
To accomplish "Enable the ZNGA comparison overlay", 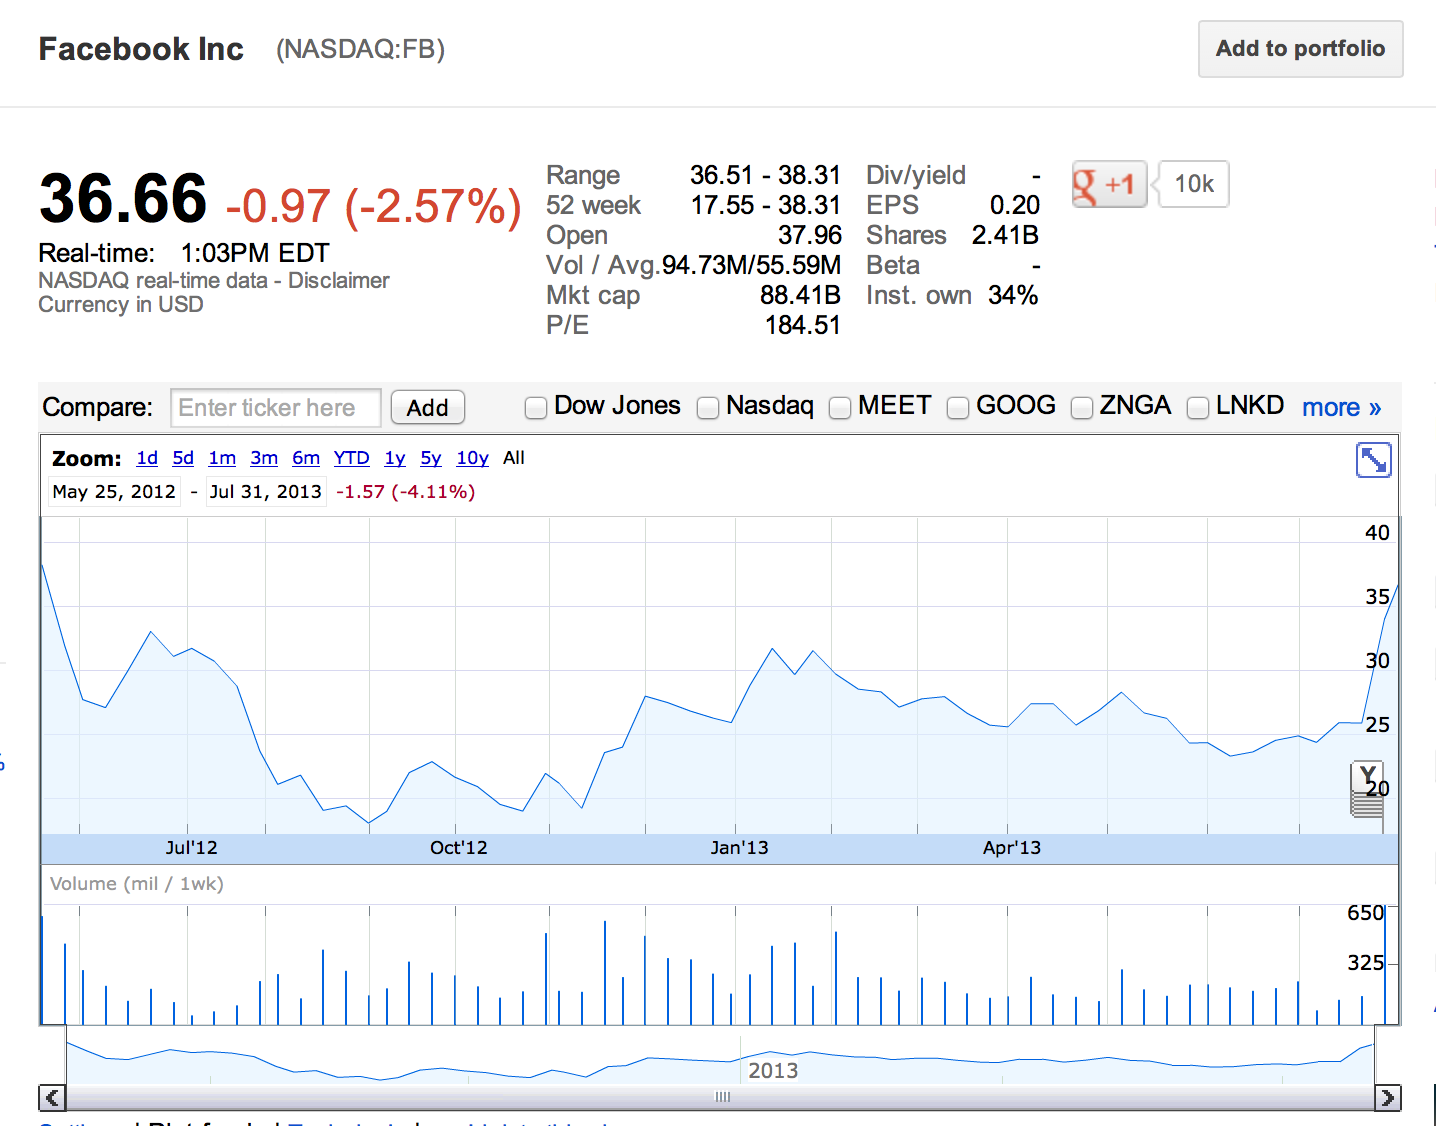I will tap(1082, 408).
